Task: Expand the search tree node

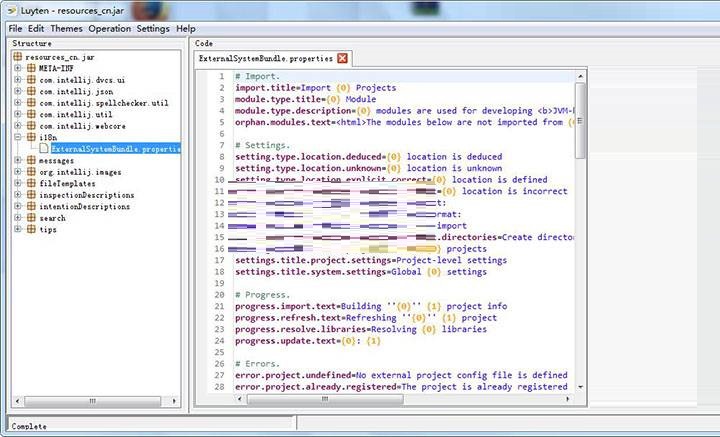Action: pyautogui.click(x=17, y=218)
